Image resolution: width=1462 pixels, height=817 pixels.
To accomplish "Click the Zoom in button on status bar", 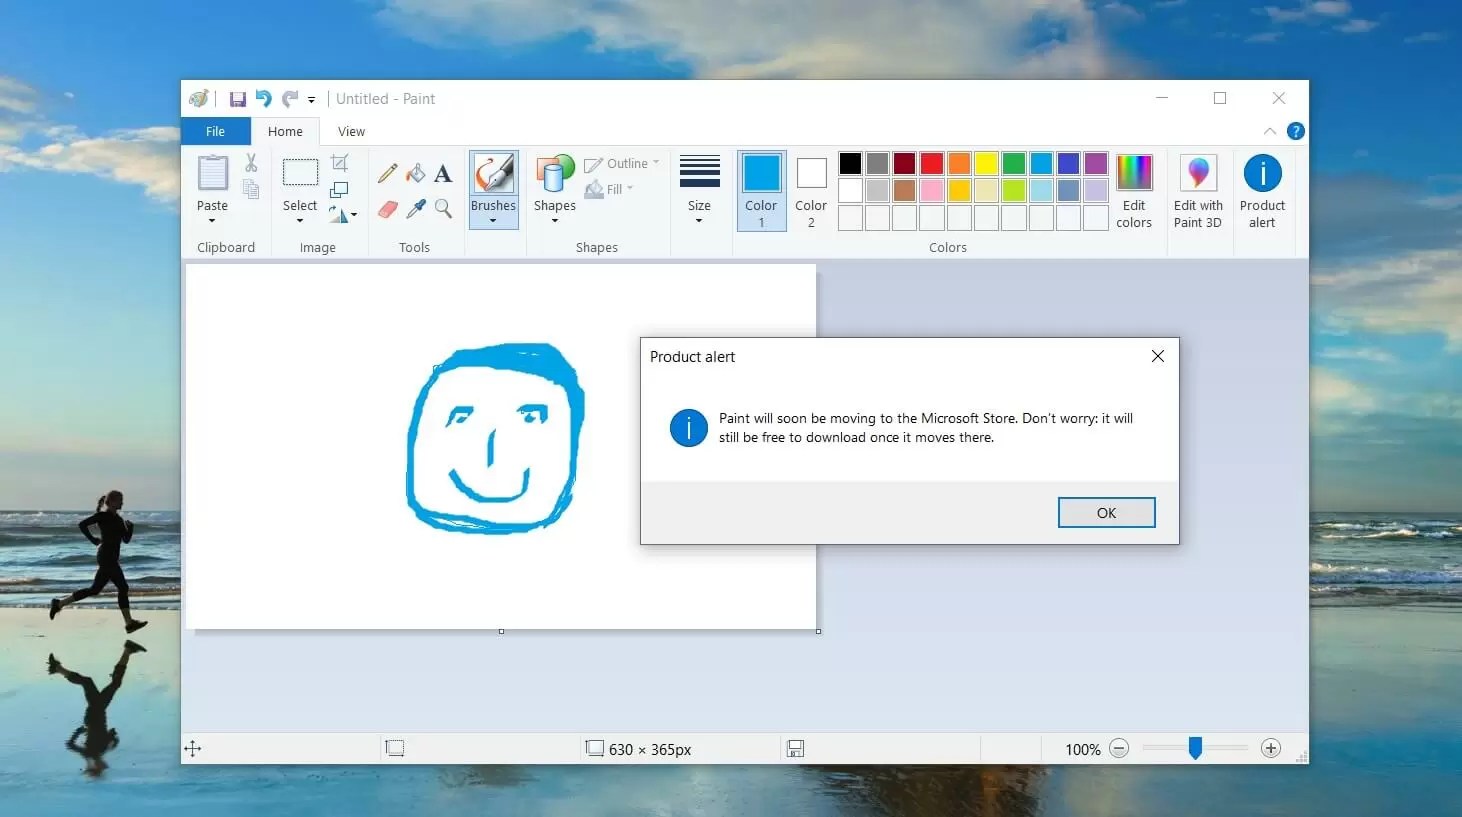I will tap(1270, 748).
